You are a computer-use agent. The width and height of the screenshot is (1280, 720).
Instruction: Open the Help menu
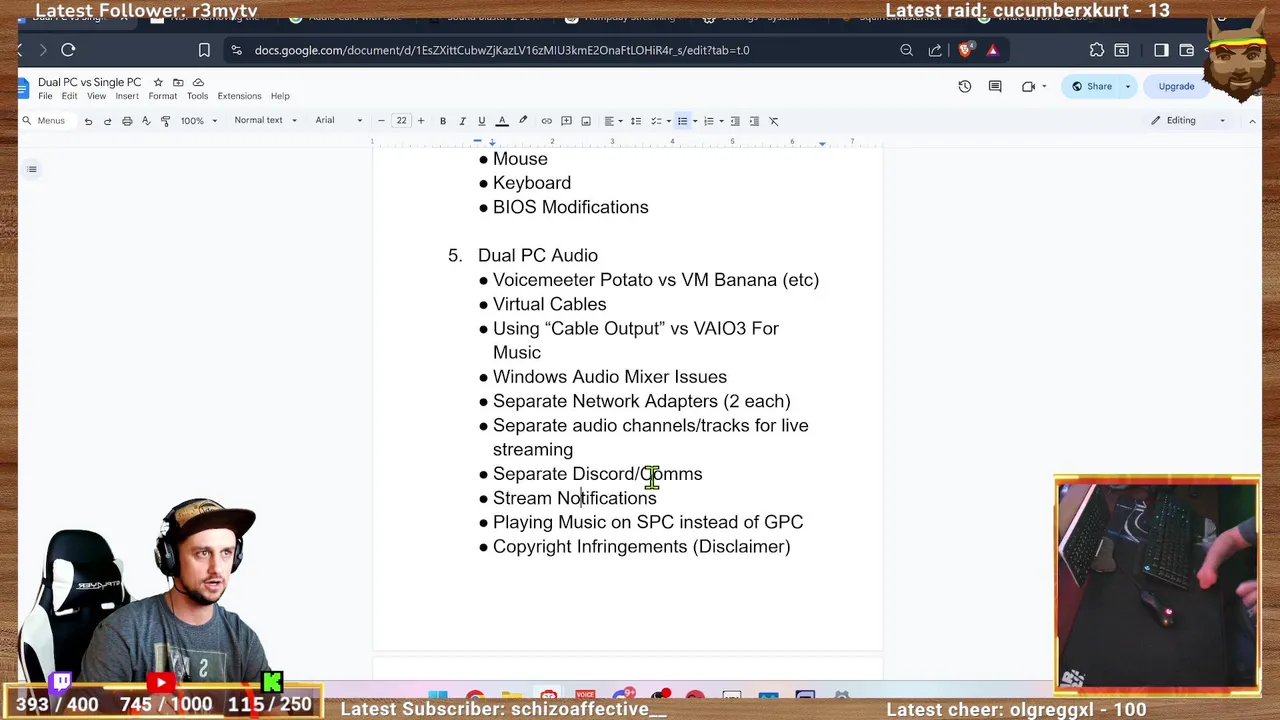[280, 96]
